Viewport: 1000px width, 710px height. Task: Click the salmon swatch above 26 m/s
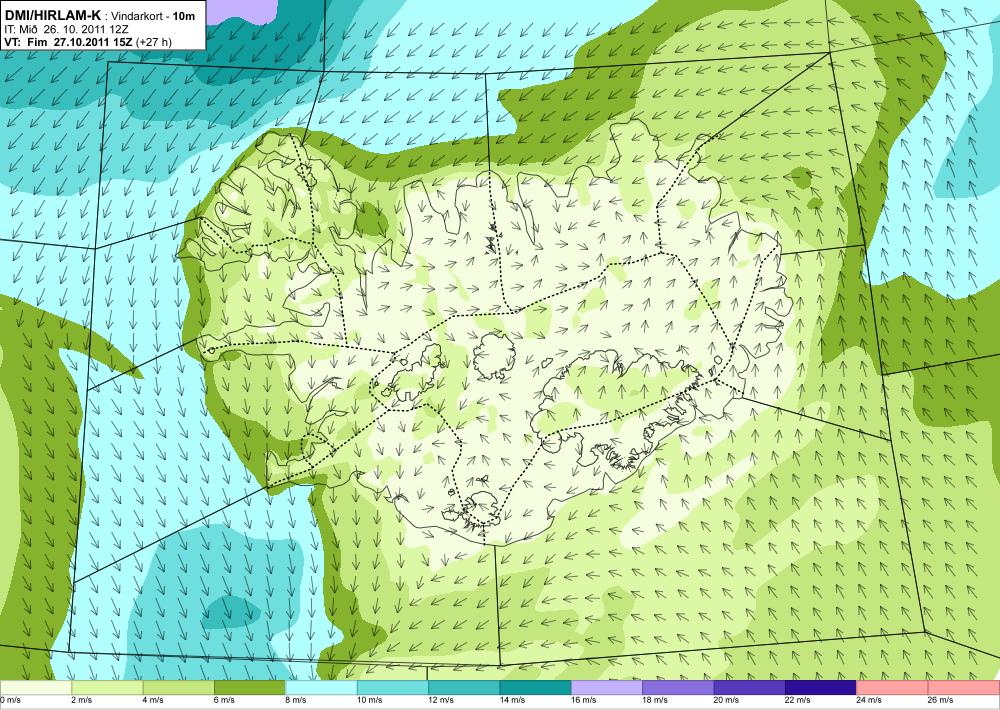pyautogui.click(x=964, y=688)
